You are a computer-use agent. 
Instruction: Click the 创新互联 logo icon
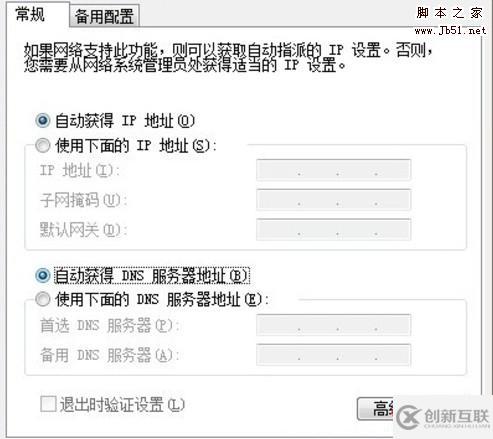point(408,417)
